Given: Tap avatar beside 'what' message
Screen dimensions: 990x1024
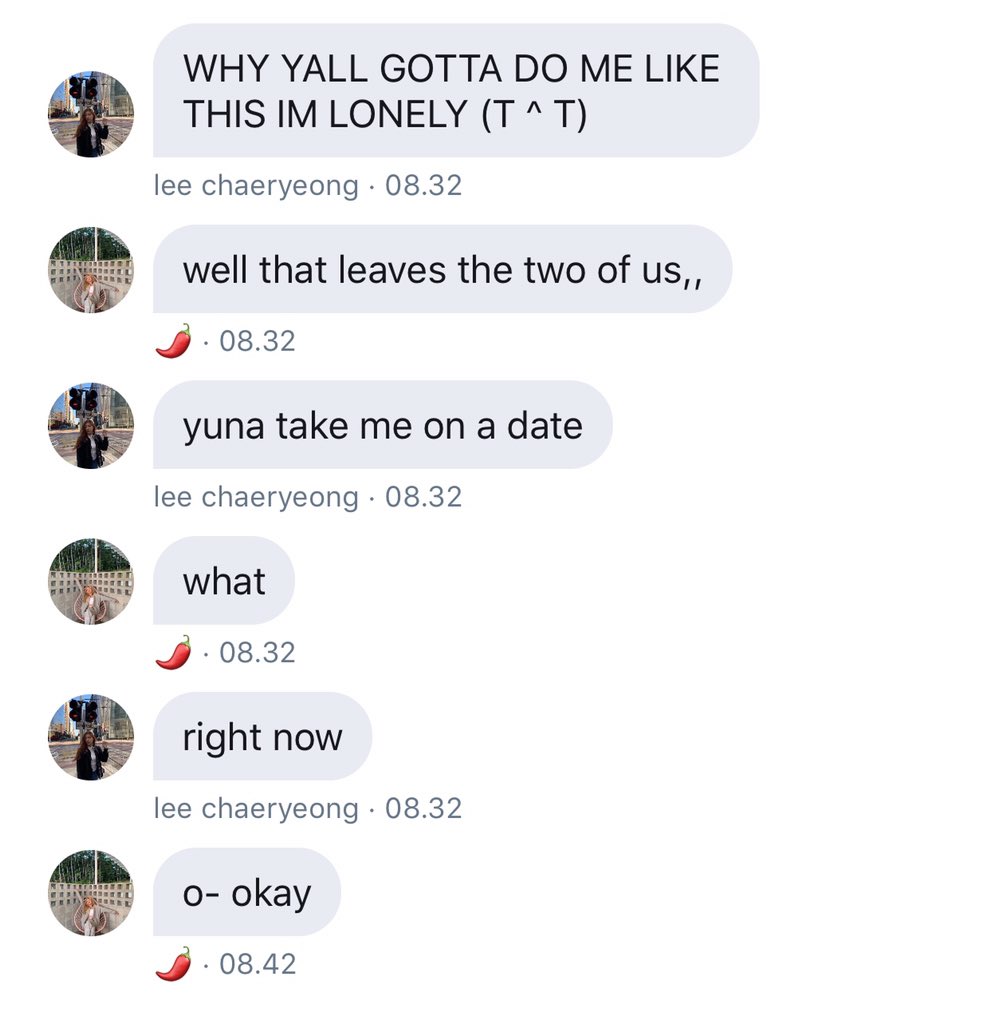Looking at the screenshot, I should point(91,581).
